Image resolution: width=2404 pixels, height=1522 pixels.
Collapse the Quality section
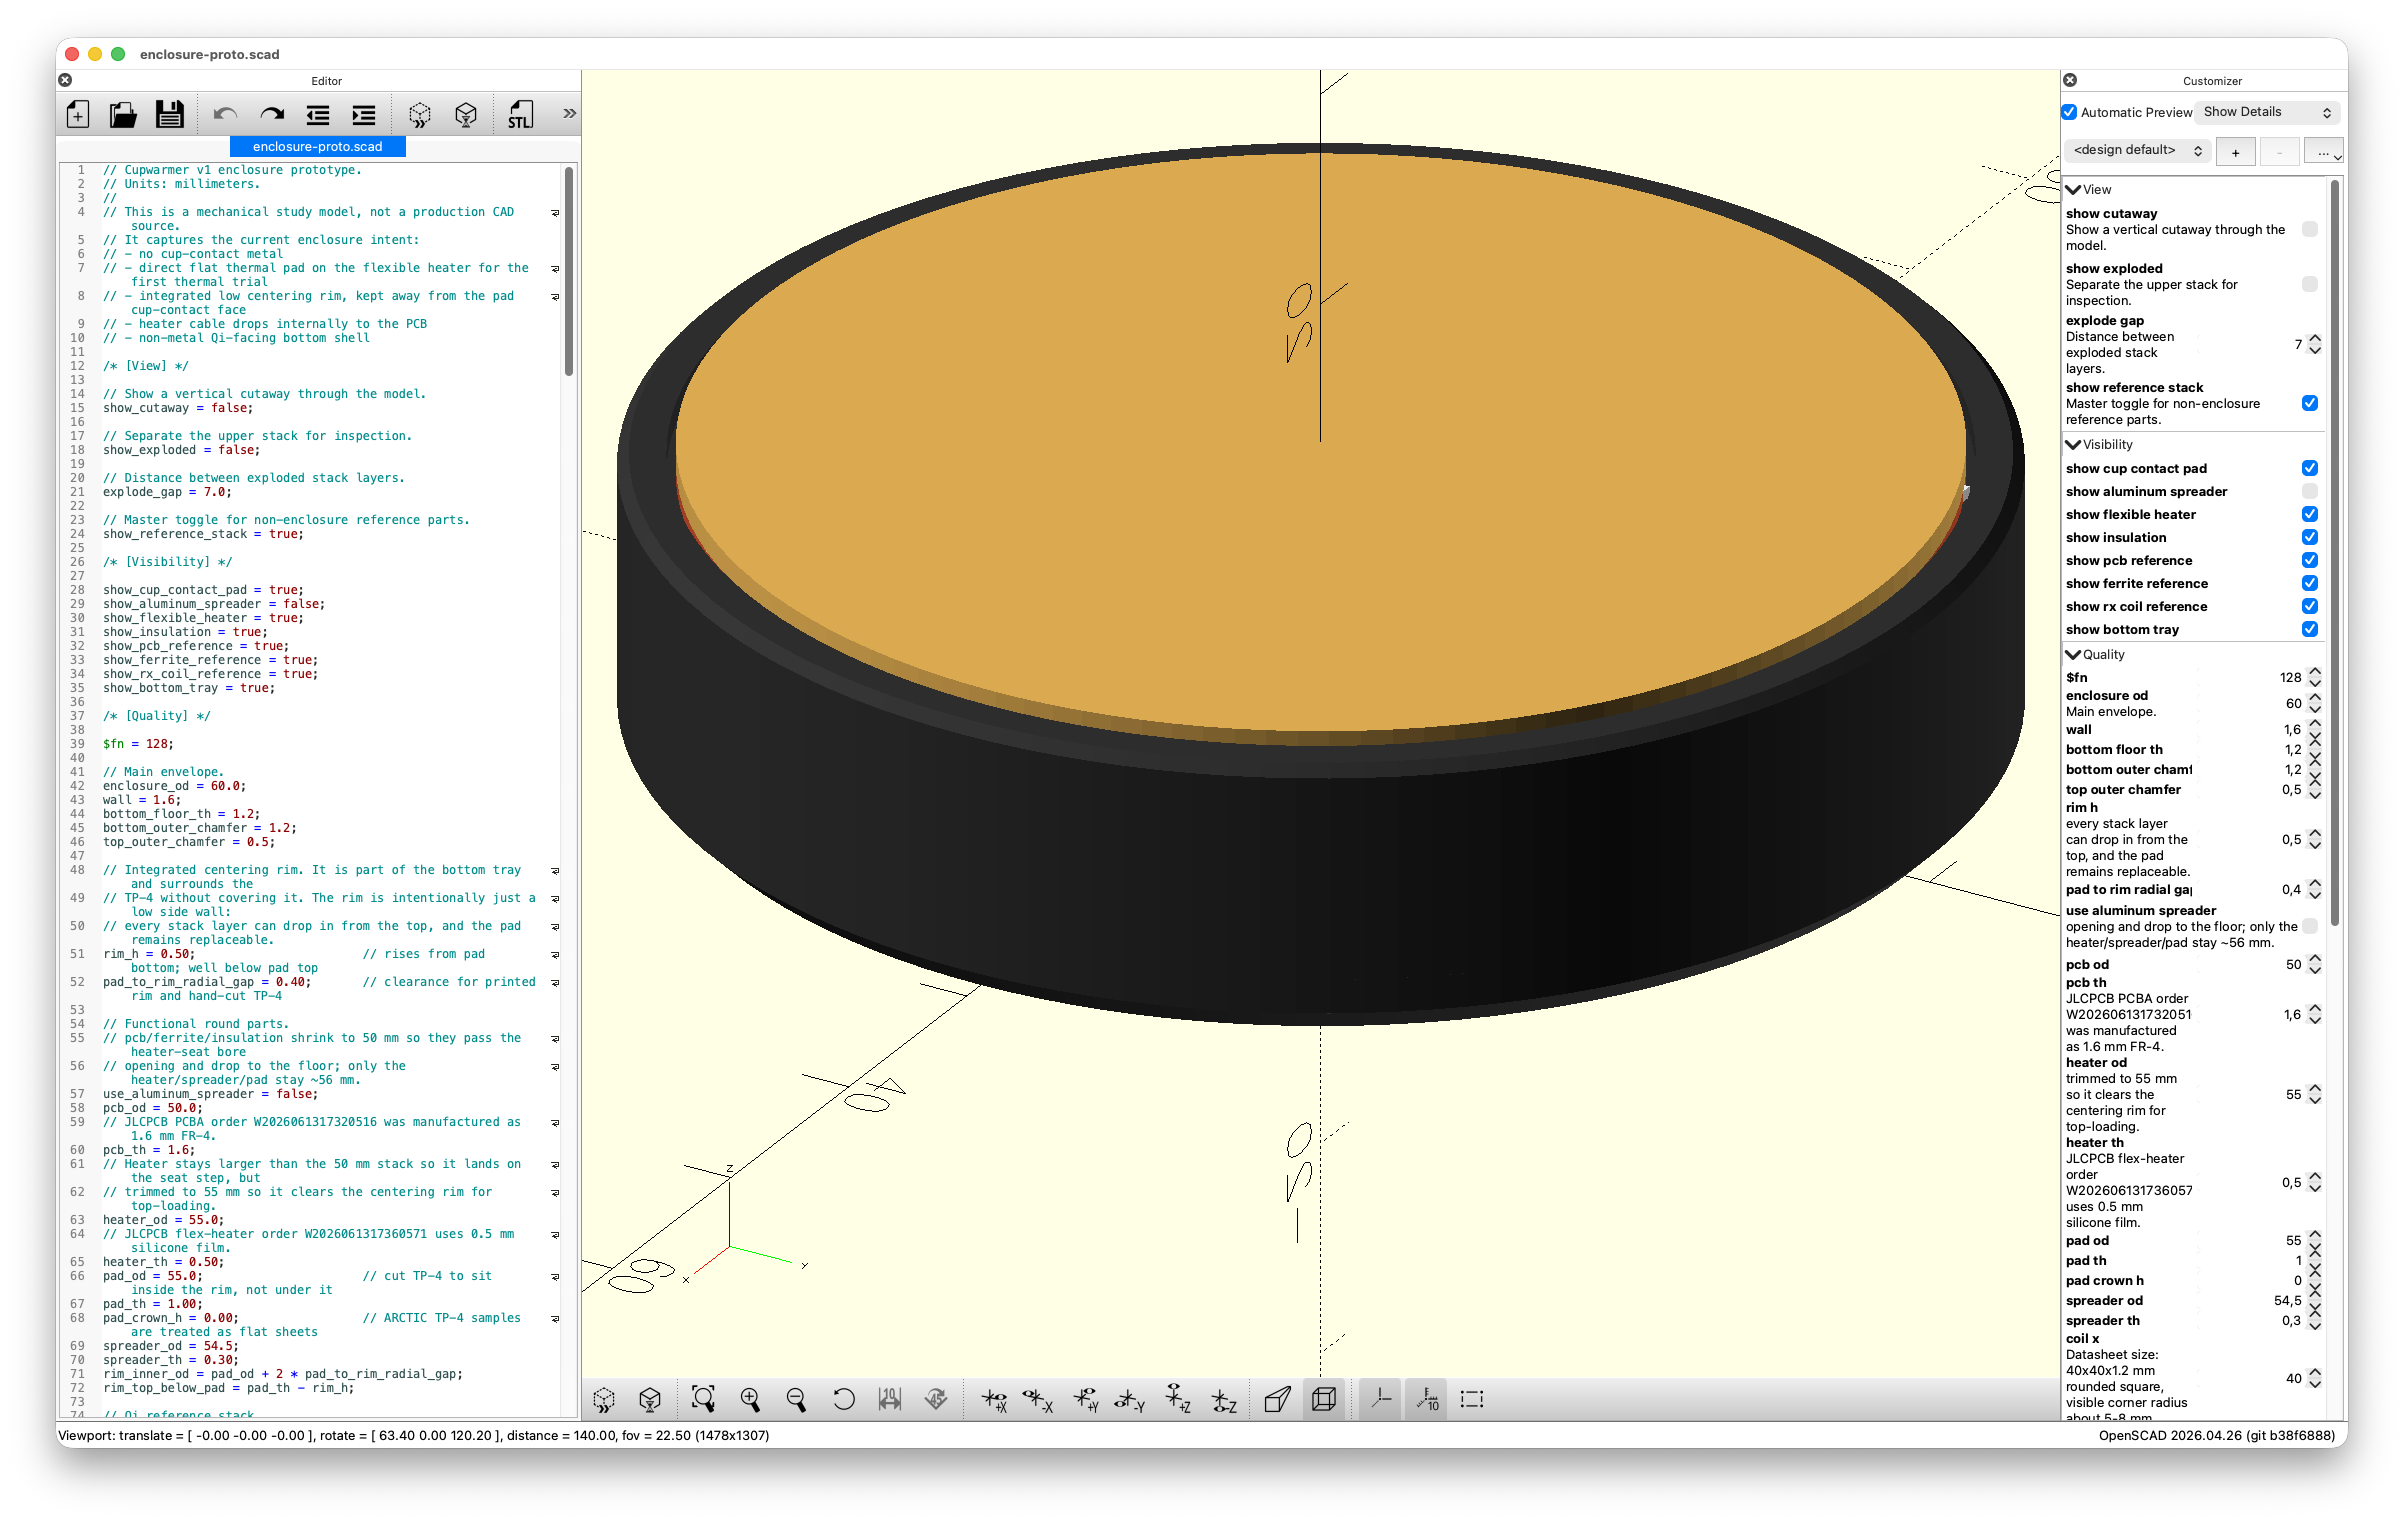coord(2073,654)
